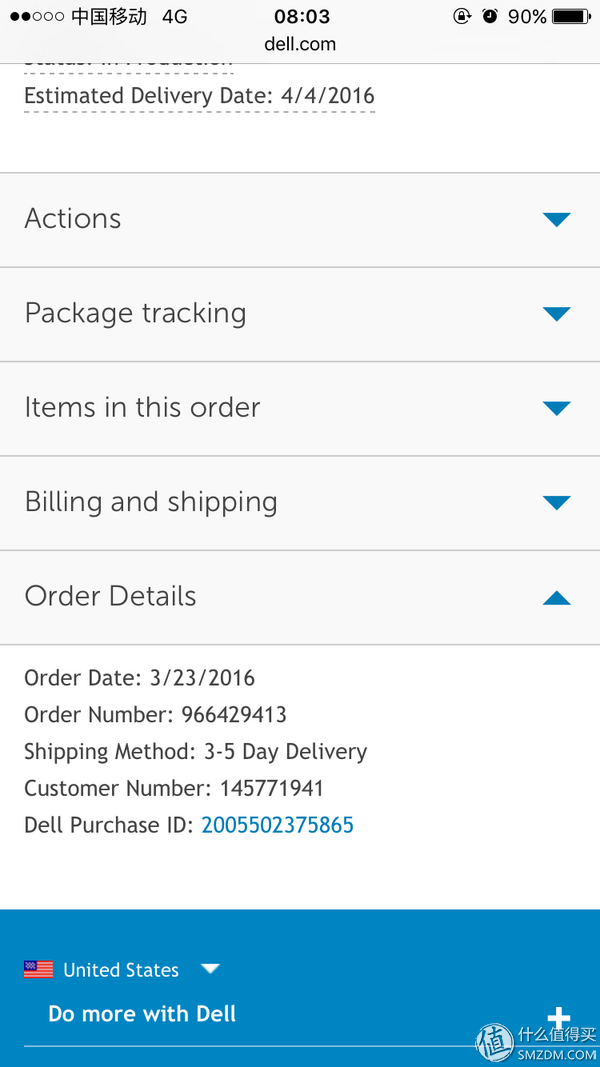Image resolution: width=600 pixels, height=1067 pixels.
Task: Tap the Actions section label
Action: tap(73, 219)
